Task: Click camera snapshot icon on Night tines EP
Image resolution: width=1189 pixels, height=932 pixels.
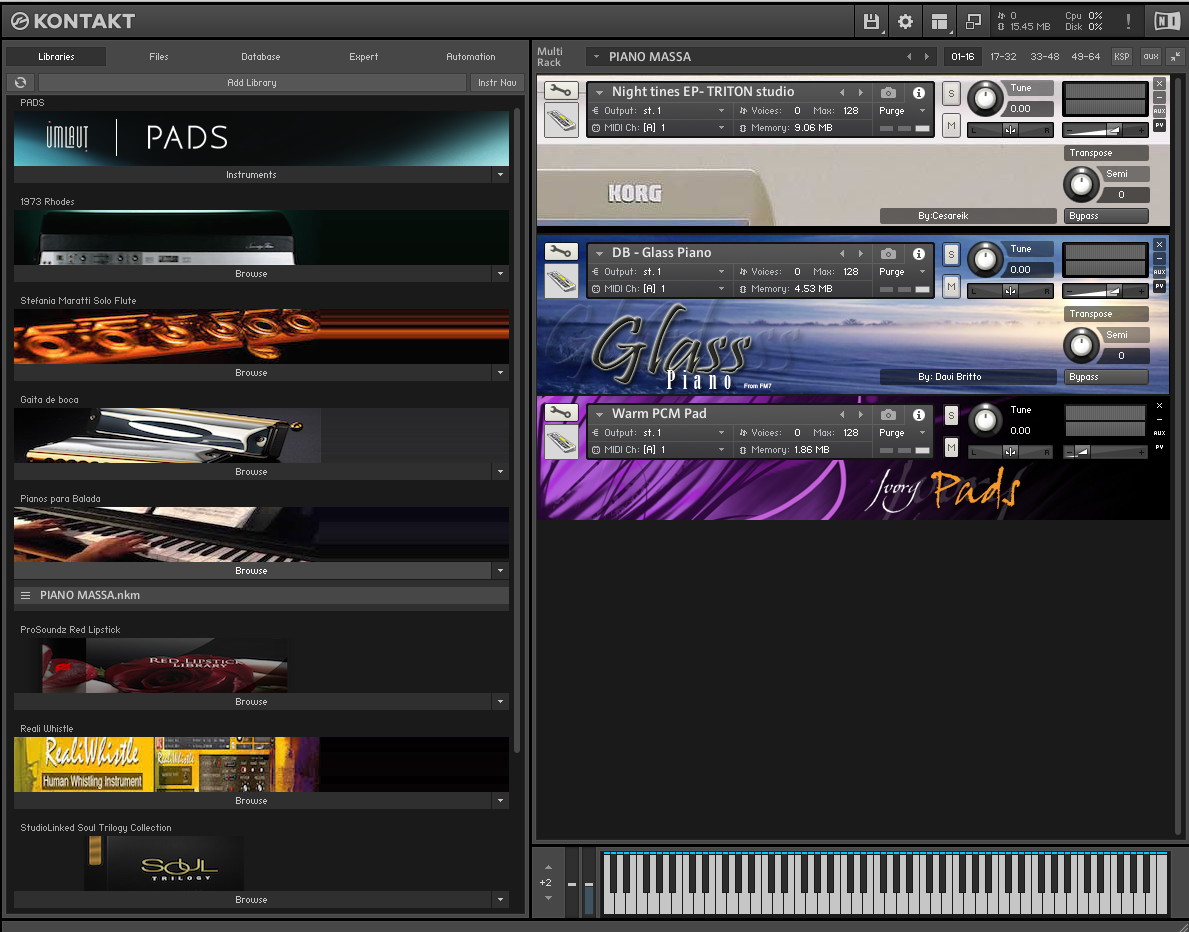Action: click(889, 93)
